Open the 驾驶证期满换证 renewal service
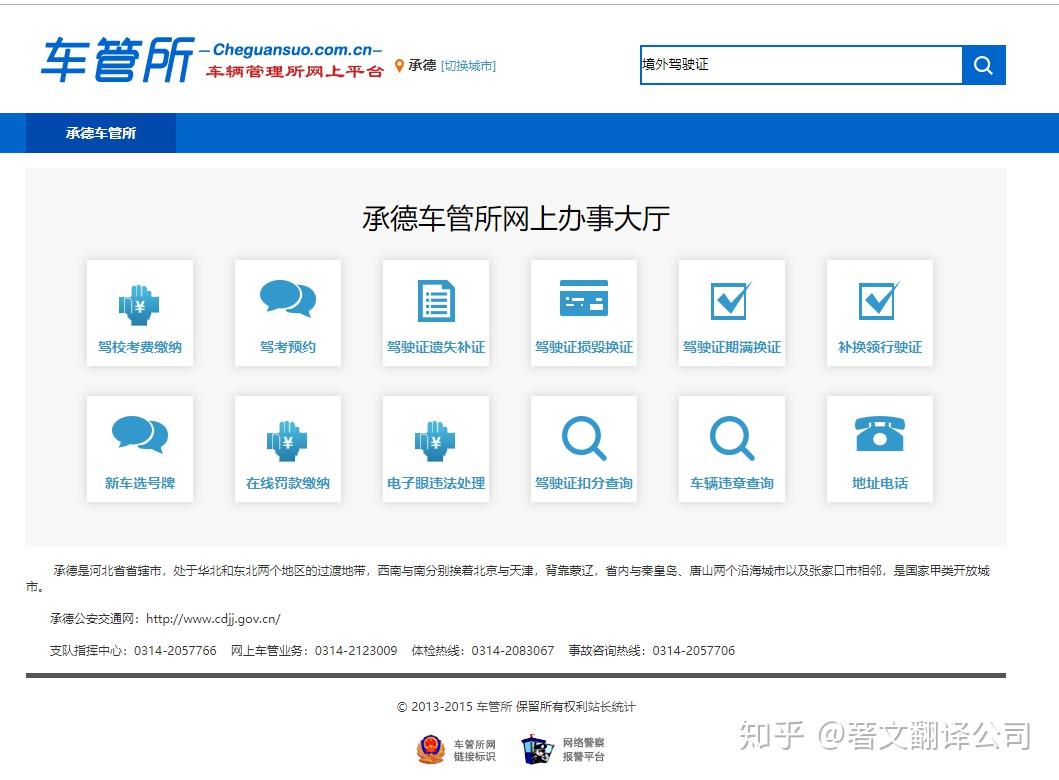Image resolution: width=1059 pixels, height=780 pixels. tap(731, 312)
